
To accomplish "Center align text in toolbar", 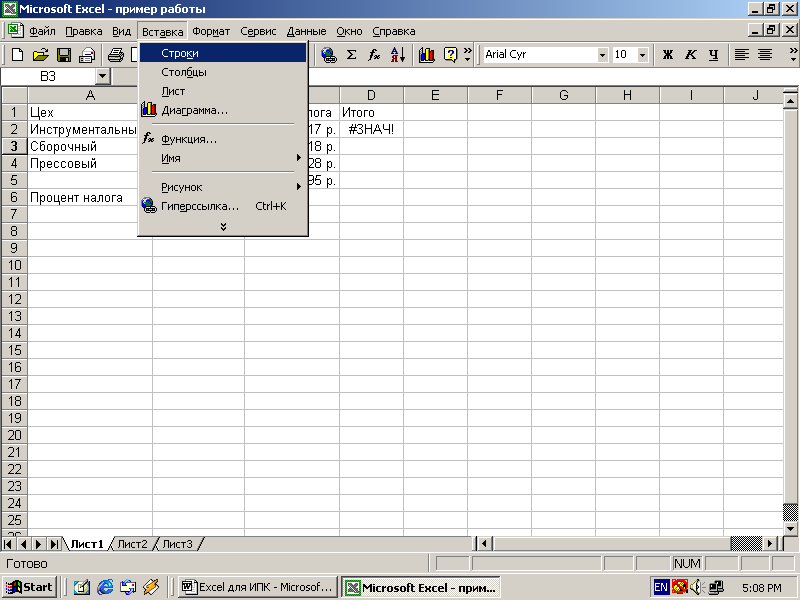I will (x=765, y=55).
